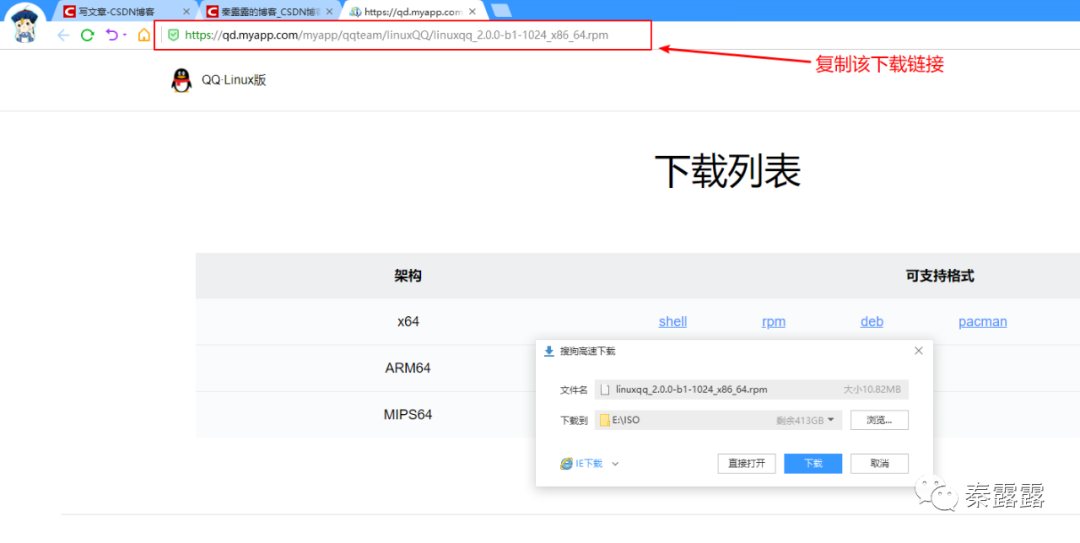1080x543 pixels.
Task: Open the dropdown beside the purple undo arrow
Action: (125, 35)
